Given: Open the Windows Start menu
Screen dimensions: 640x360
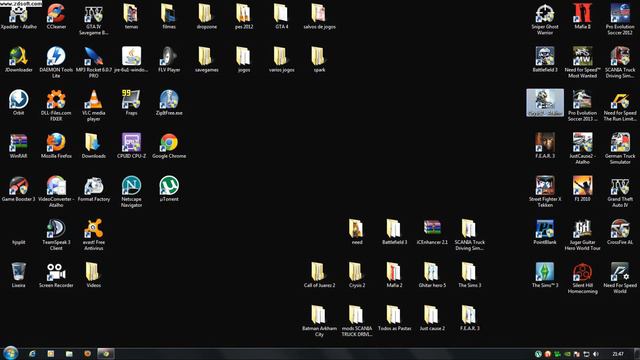Looking at the screenshot, I should click(x=10, y=353).
